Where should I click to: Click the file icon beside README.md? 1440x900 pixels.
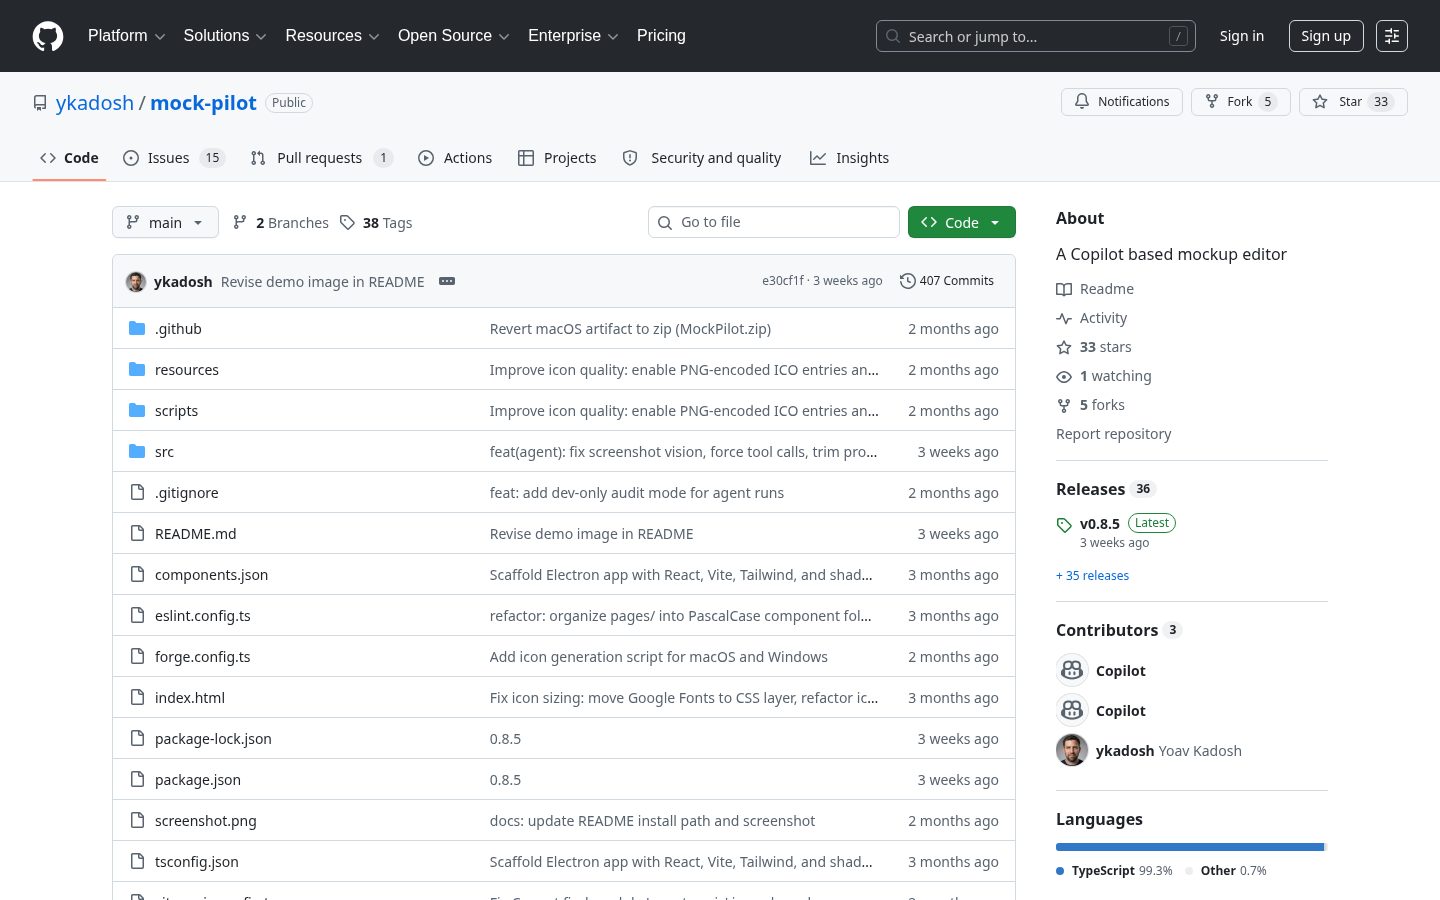click(x=137, y=533)
